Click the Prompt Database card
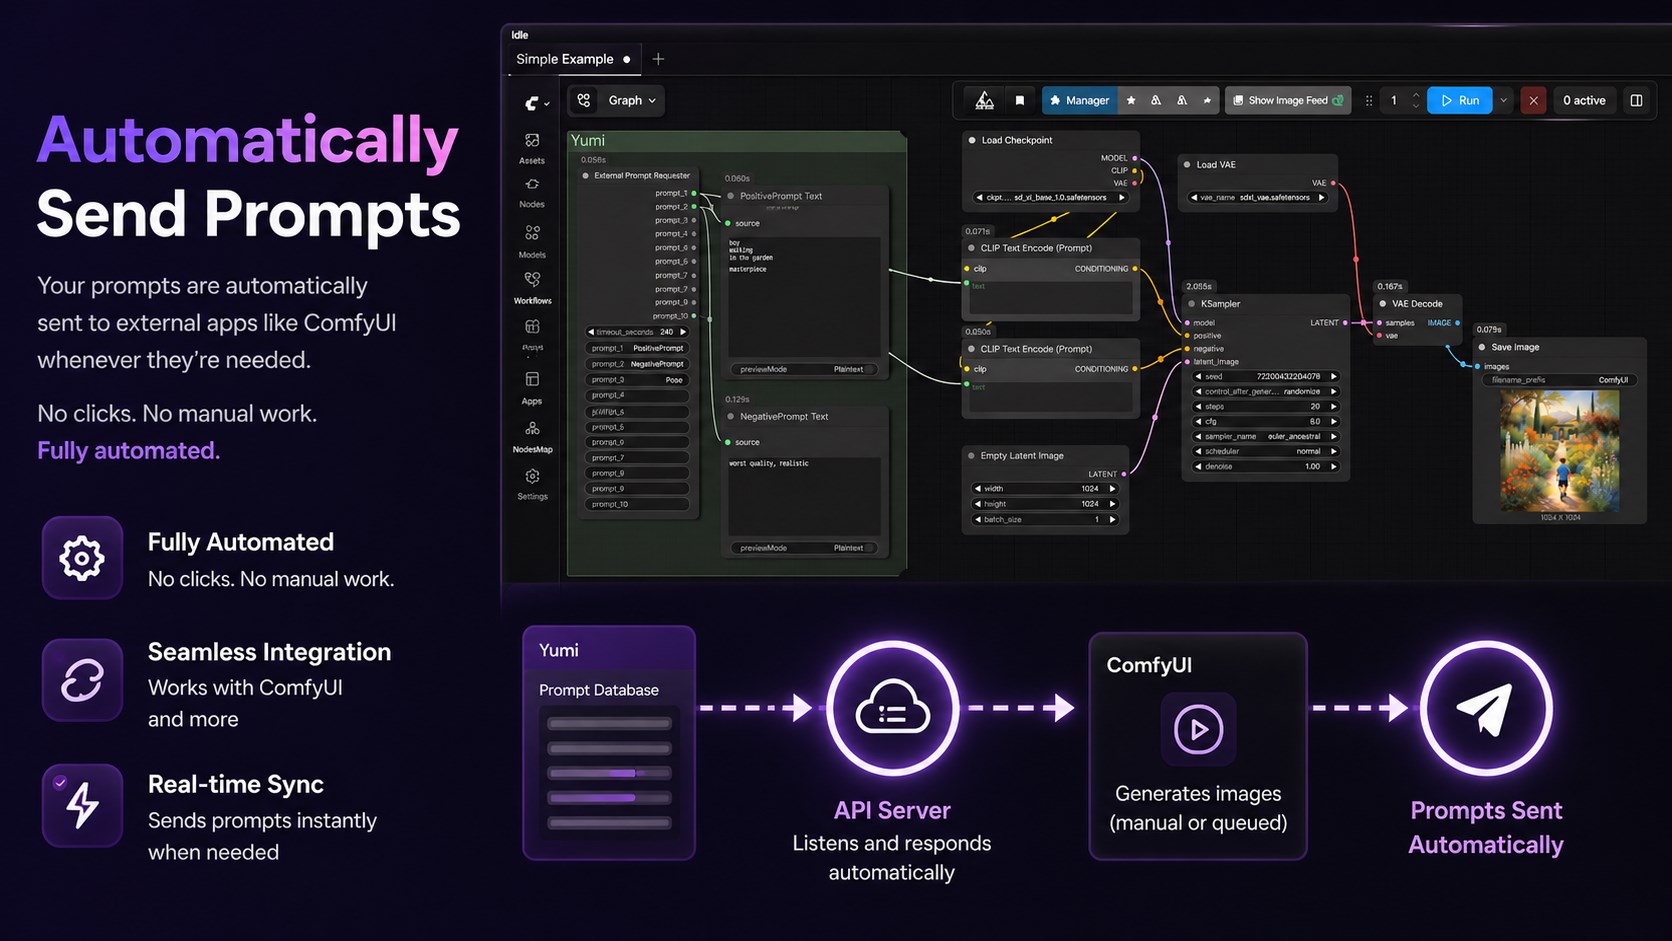1672x941 pixels. 608,743
